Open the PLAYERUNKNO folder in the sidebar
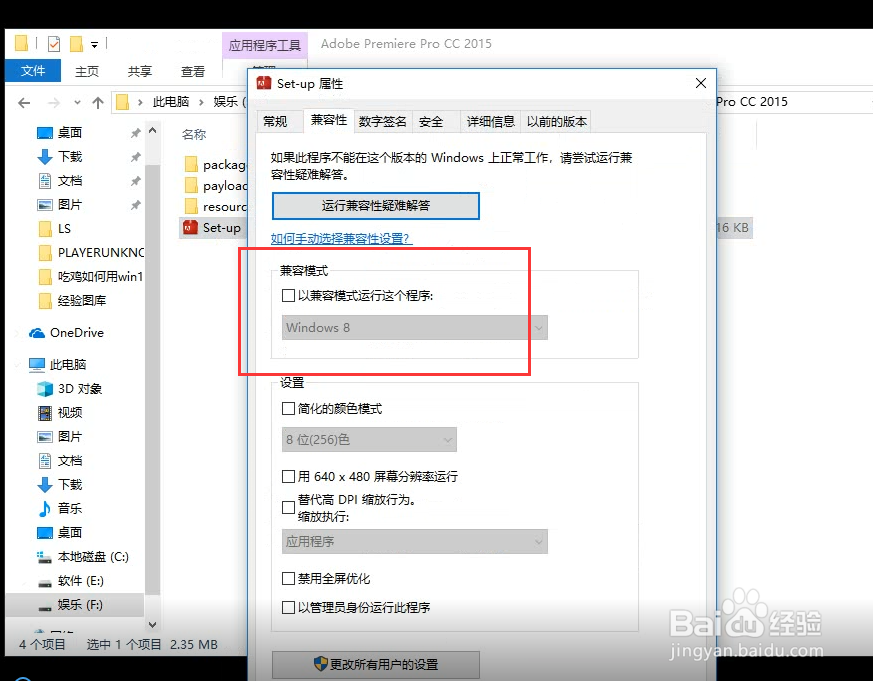 point(91,252)
